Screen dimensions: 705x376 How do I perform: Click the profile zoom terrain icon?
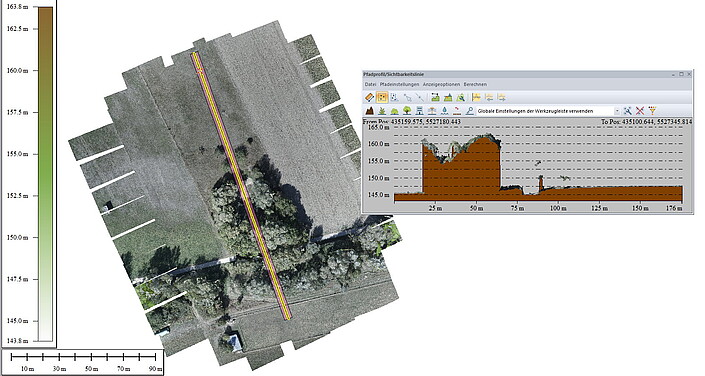(460, 97)
